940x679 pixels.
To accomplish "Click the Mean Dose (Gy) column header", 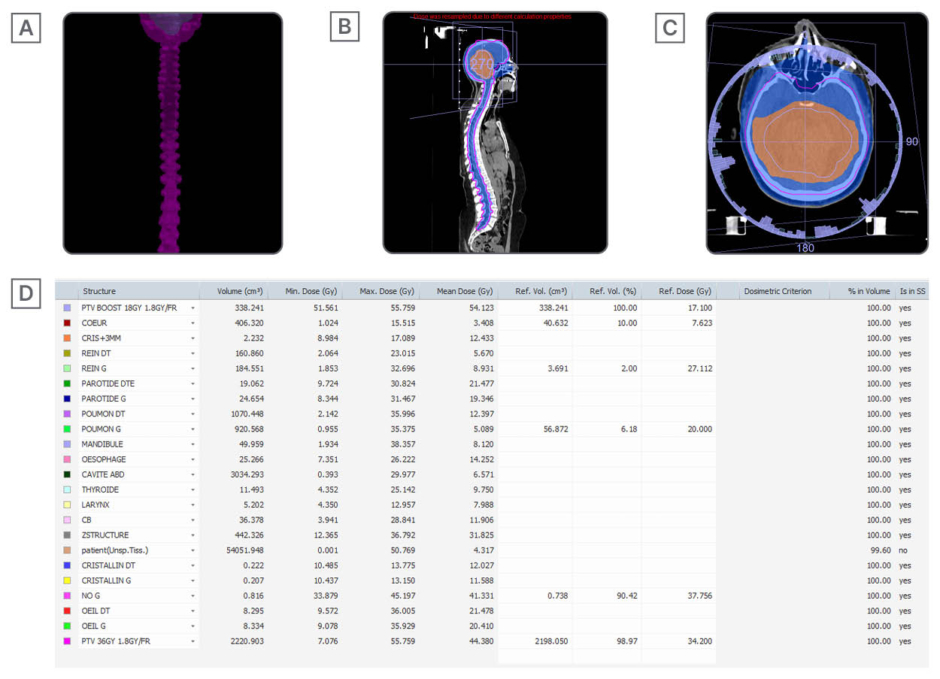I will (464, 292).
